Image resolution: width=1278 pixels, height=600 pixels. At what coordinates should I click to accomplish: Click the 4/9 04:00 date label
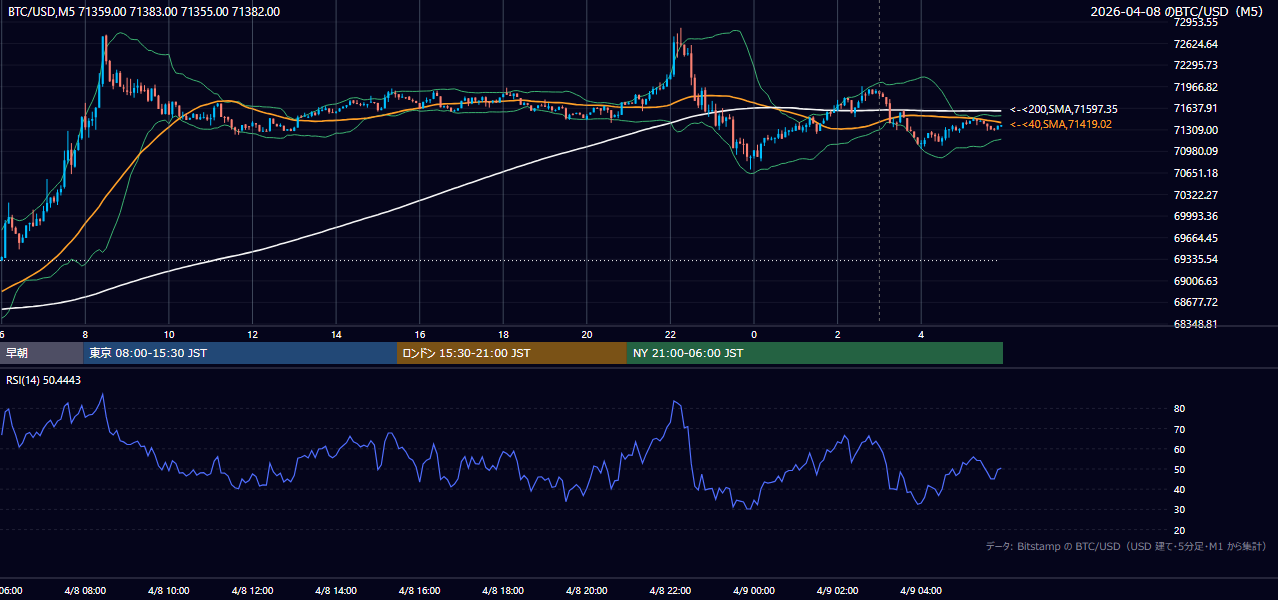click(x=921, y=591)
